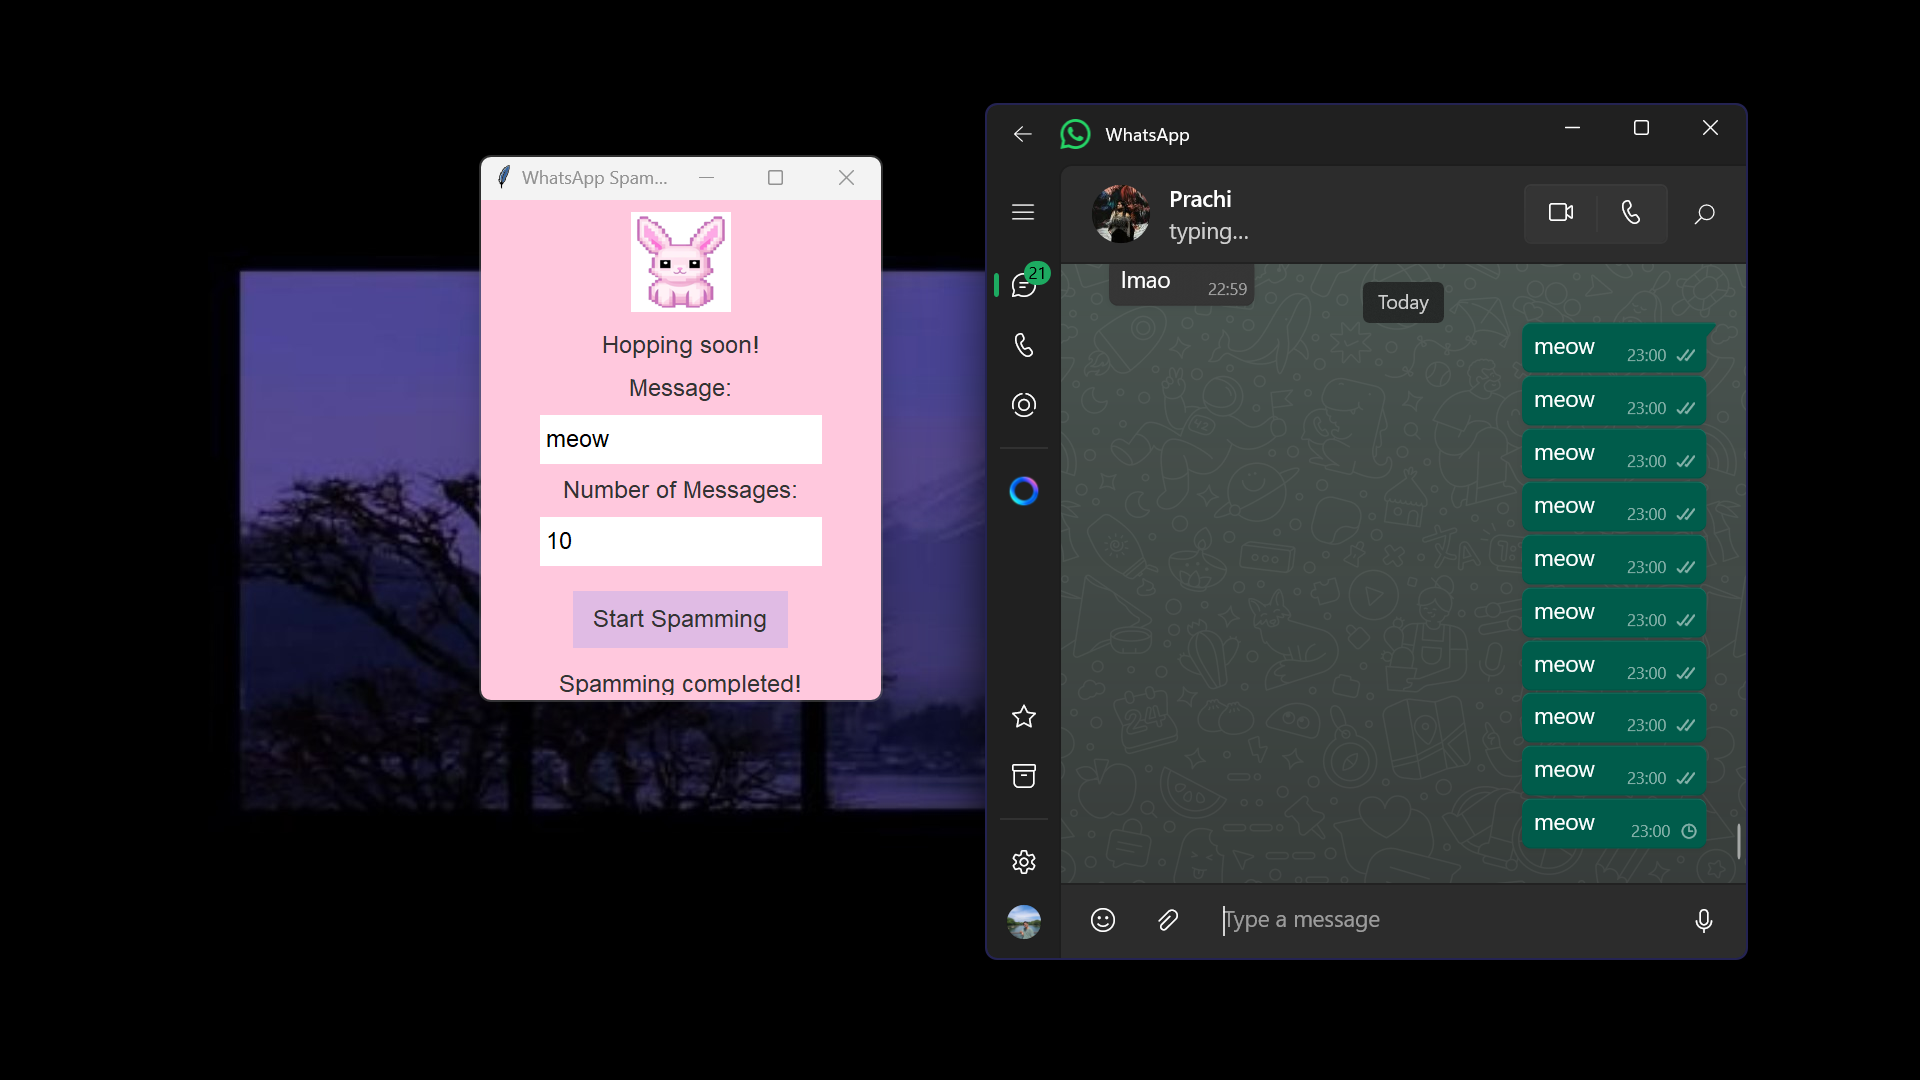Attach a file with the paperclip icon
1920x1080 pixels.
[x=1168, y=920]
